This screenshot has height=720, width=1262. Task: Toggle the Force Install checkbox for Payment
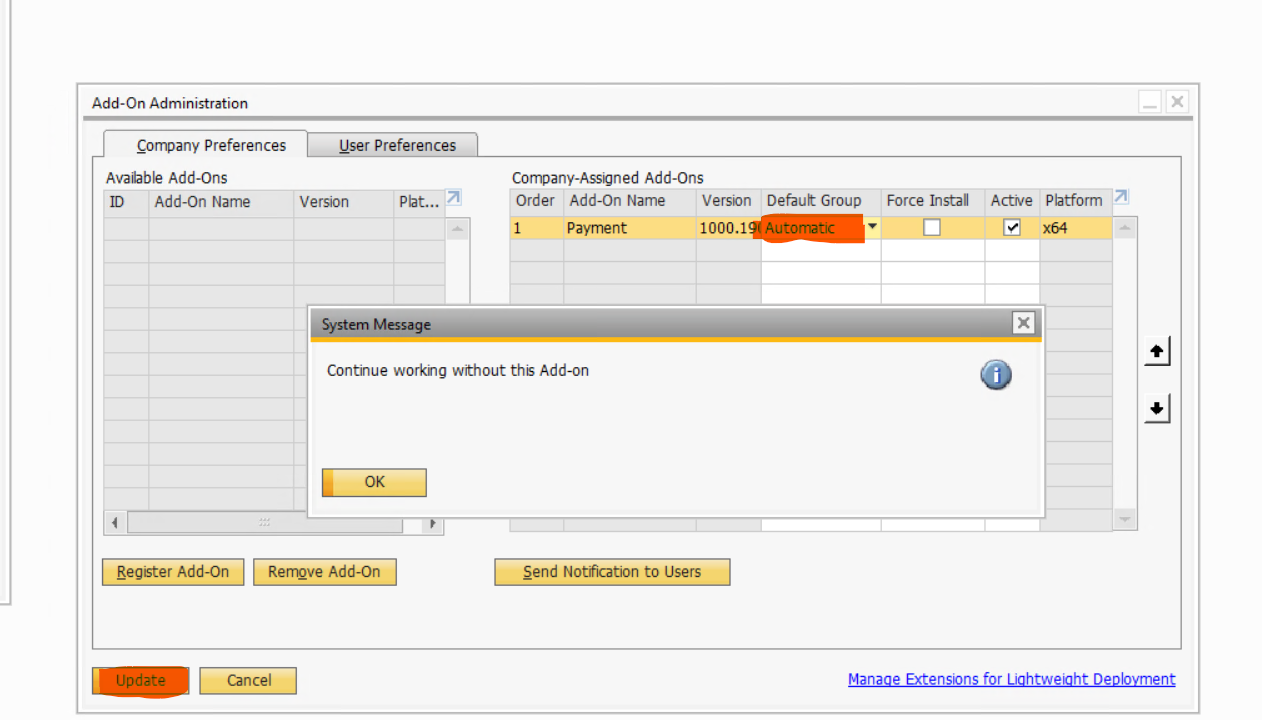pyautogui.click(x=932, y=228)
